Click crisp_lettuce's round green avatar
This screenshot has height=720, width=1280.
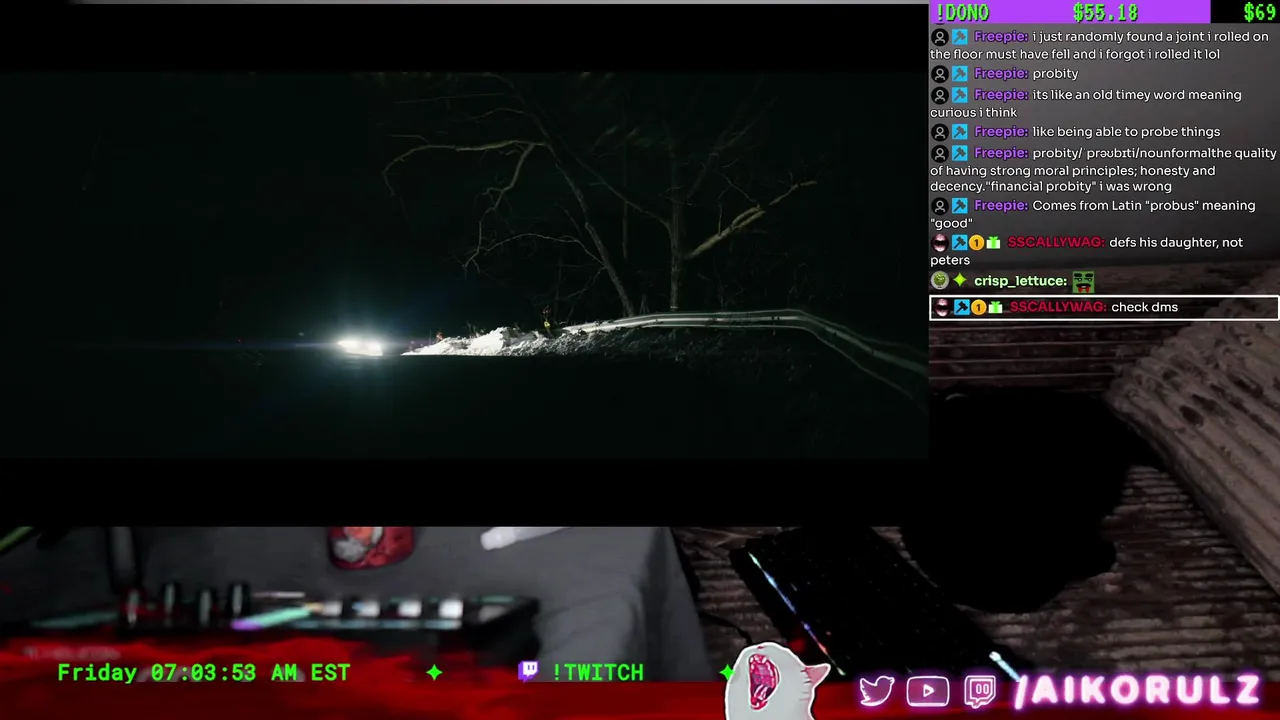(939, 281)
